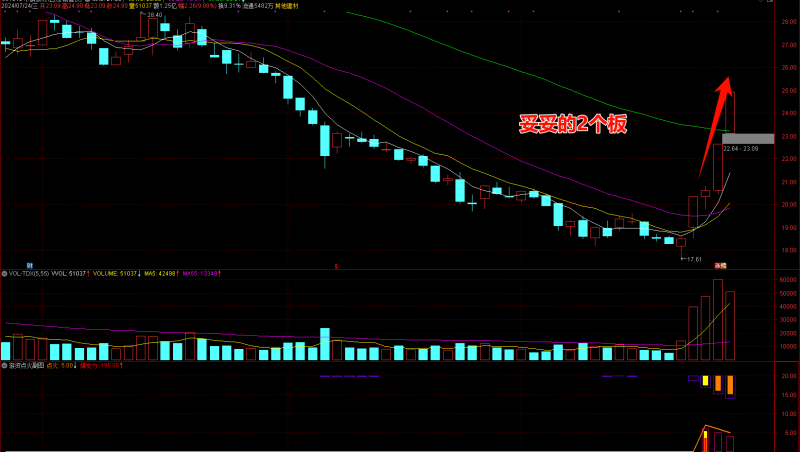Click the 26.00 price axis label
The height and width of the screenshot is (452, 800).
tap(787, 68)
